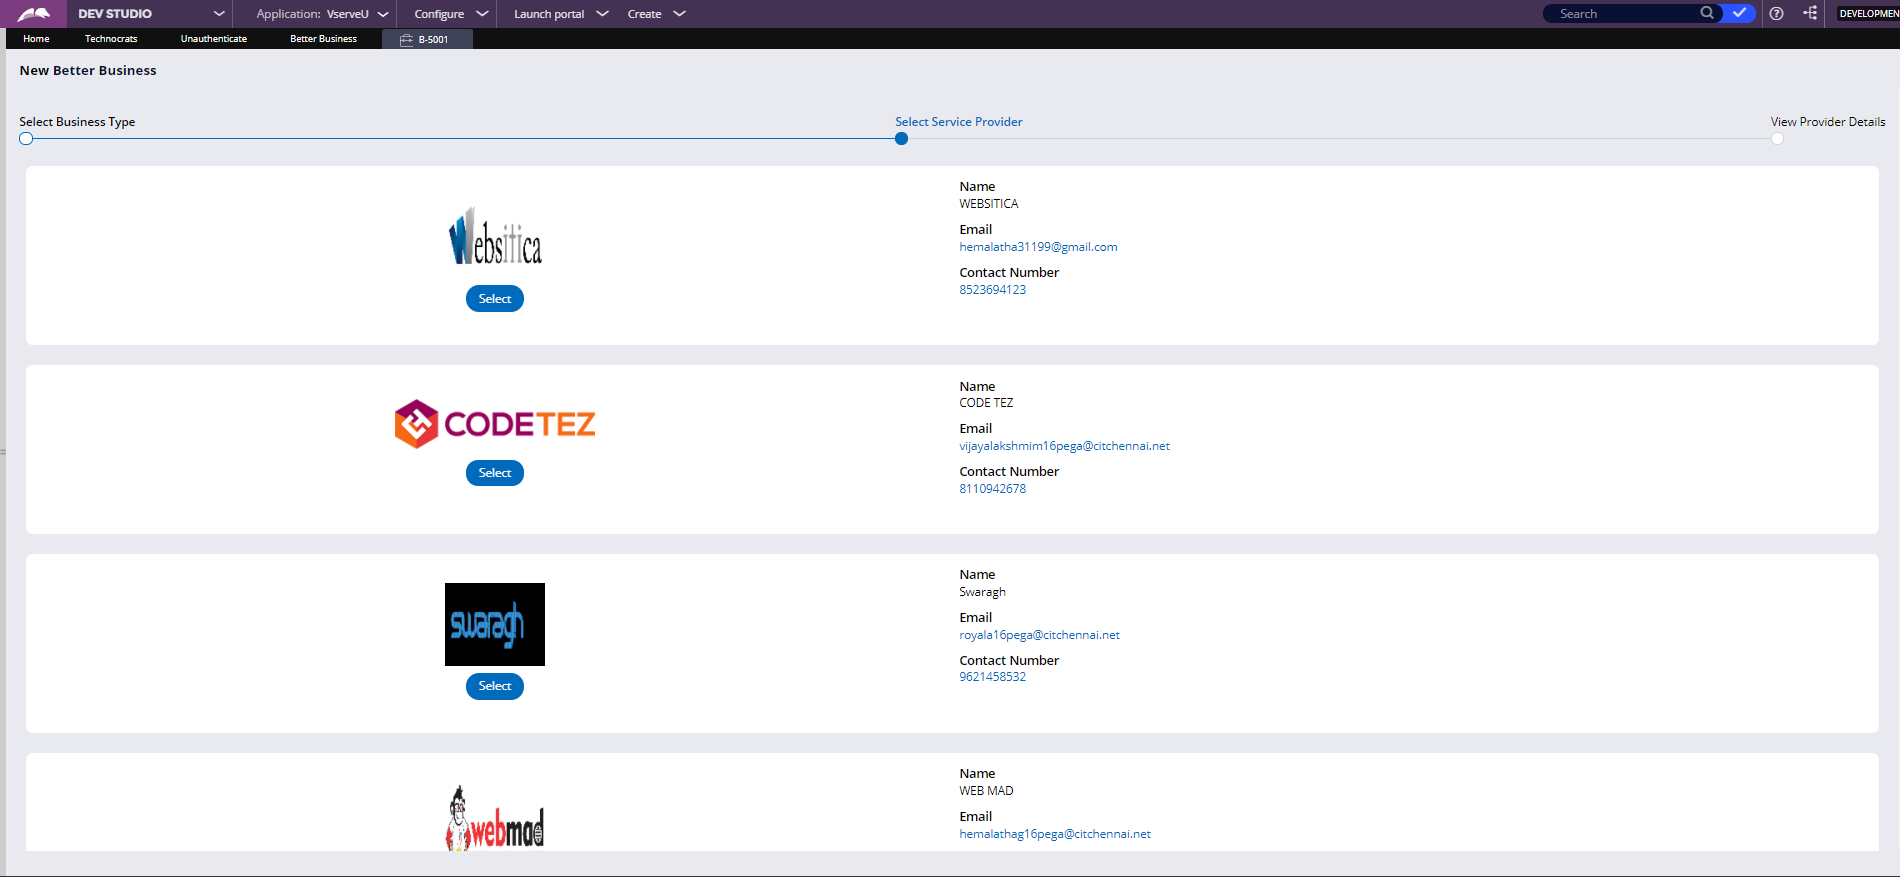Open the Create menu
Image resolution: width=1900 pixels, height=877 pixels.
(656, 14)
